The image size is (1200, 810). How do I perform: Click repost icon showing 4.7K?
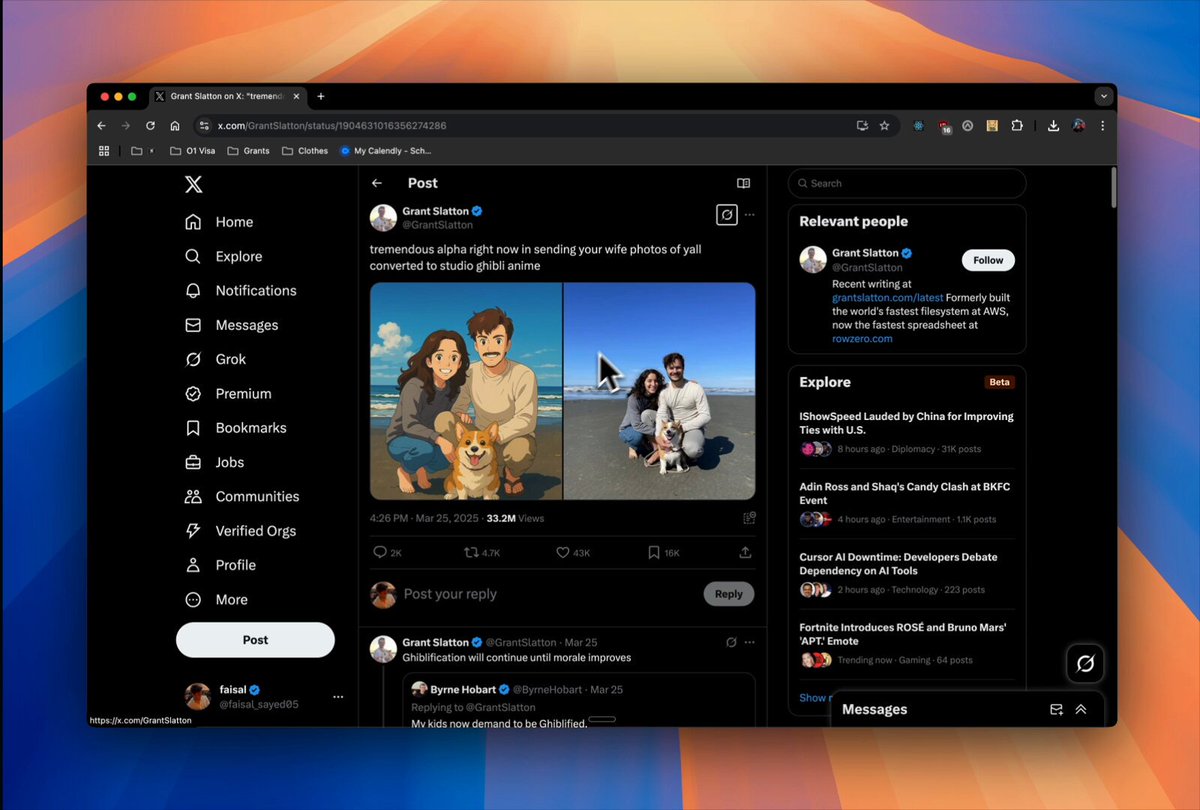(482, 552)
